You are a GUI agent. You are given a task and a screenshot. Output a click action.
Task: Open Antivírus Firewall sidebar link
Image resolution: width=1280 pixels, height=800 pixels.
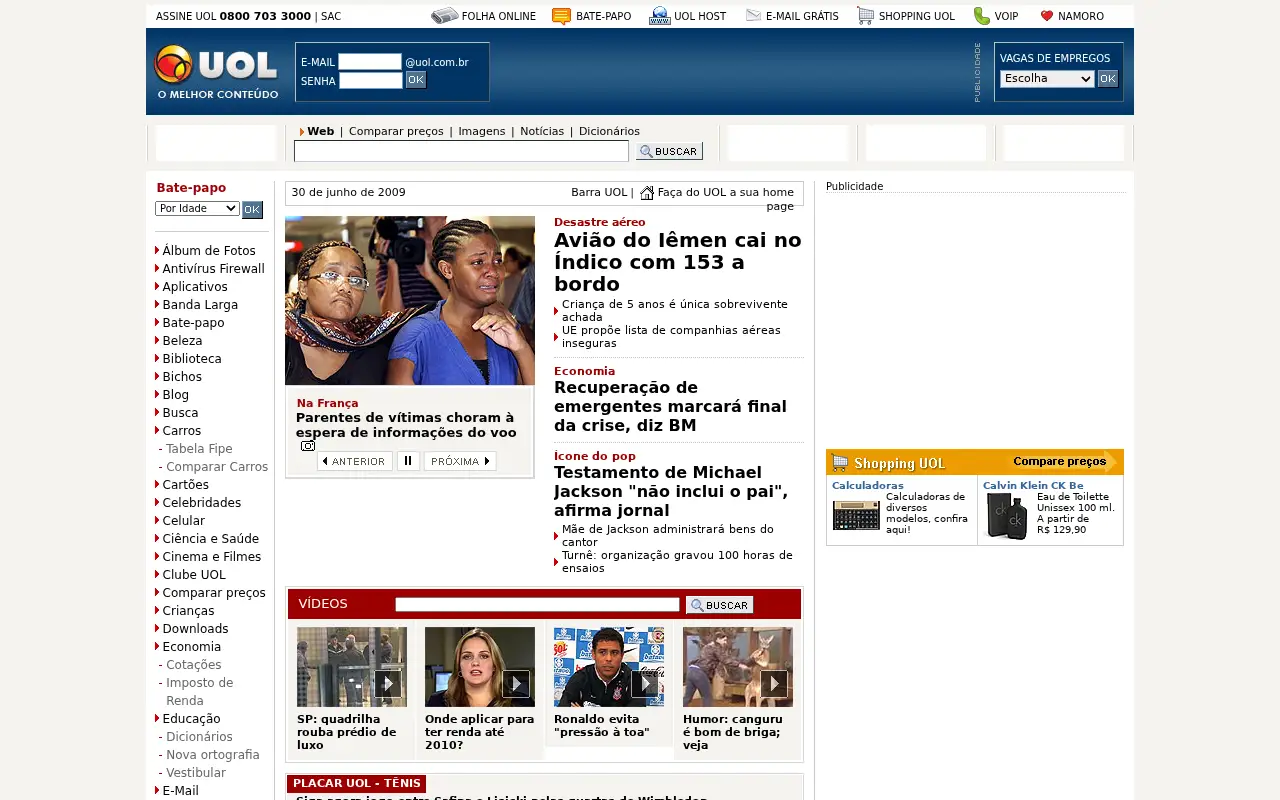click(214, 269)
